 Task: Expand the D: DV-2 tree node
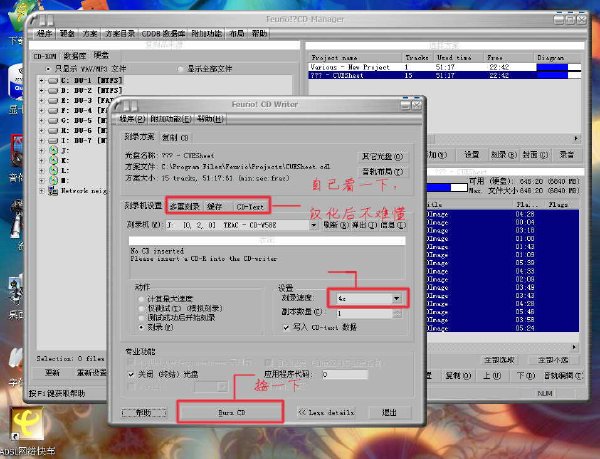[x=42, y=91]
